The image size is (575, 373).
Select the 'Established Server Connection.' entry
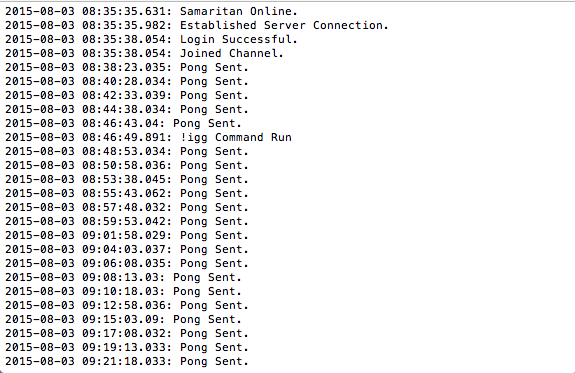(x=197, y=25)
